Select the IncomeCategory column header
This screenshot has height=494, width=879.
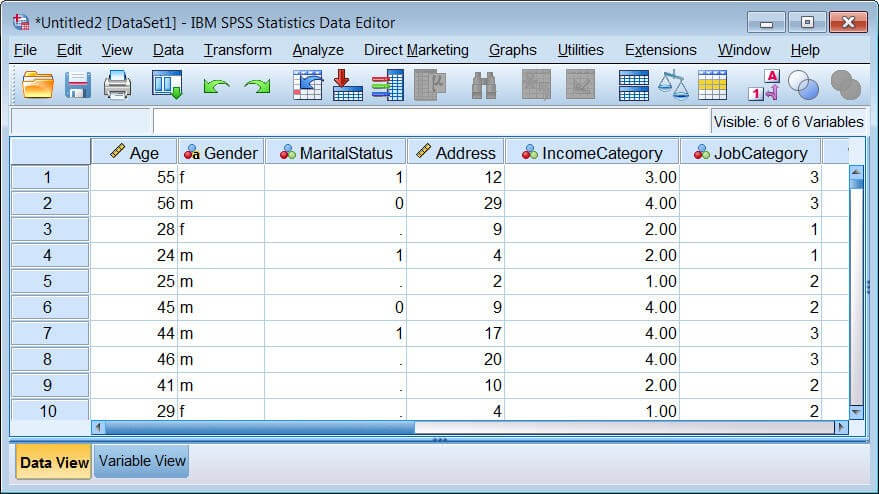point(592,153)
